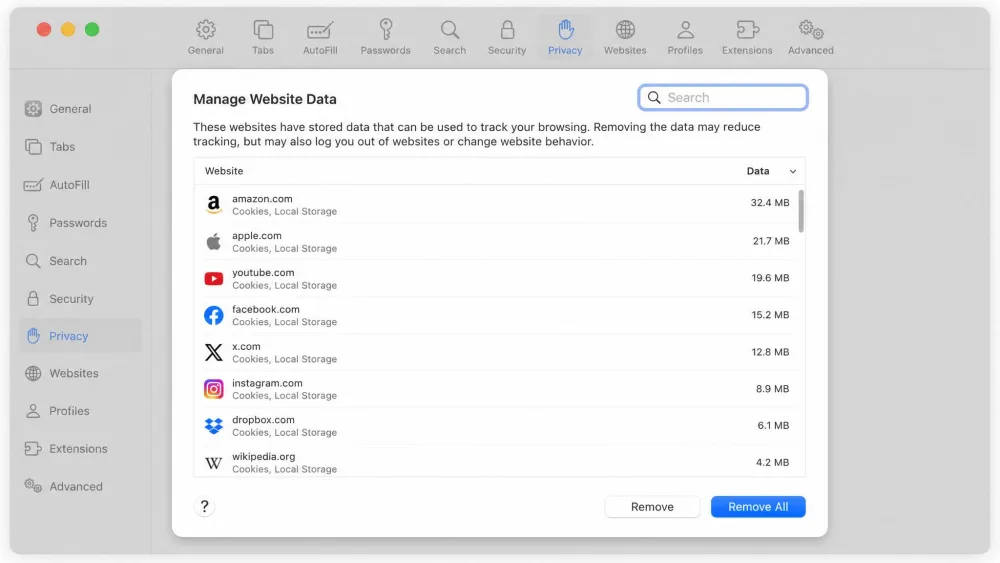Screen dimensions: 1000x563
Task: Select Tabs in the left sidebar
Action: pyautogui.click(x=80, y=147)
